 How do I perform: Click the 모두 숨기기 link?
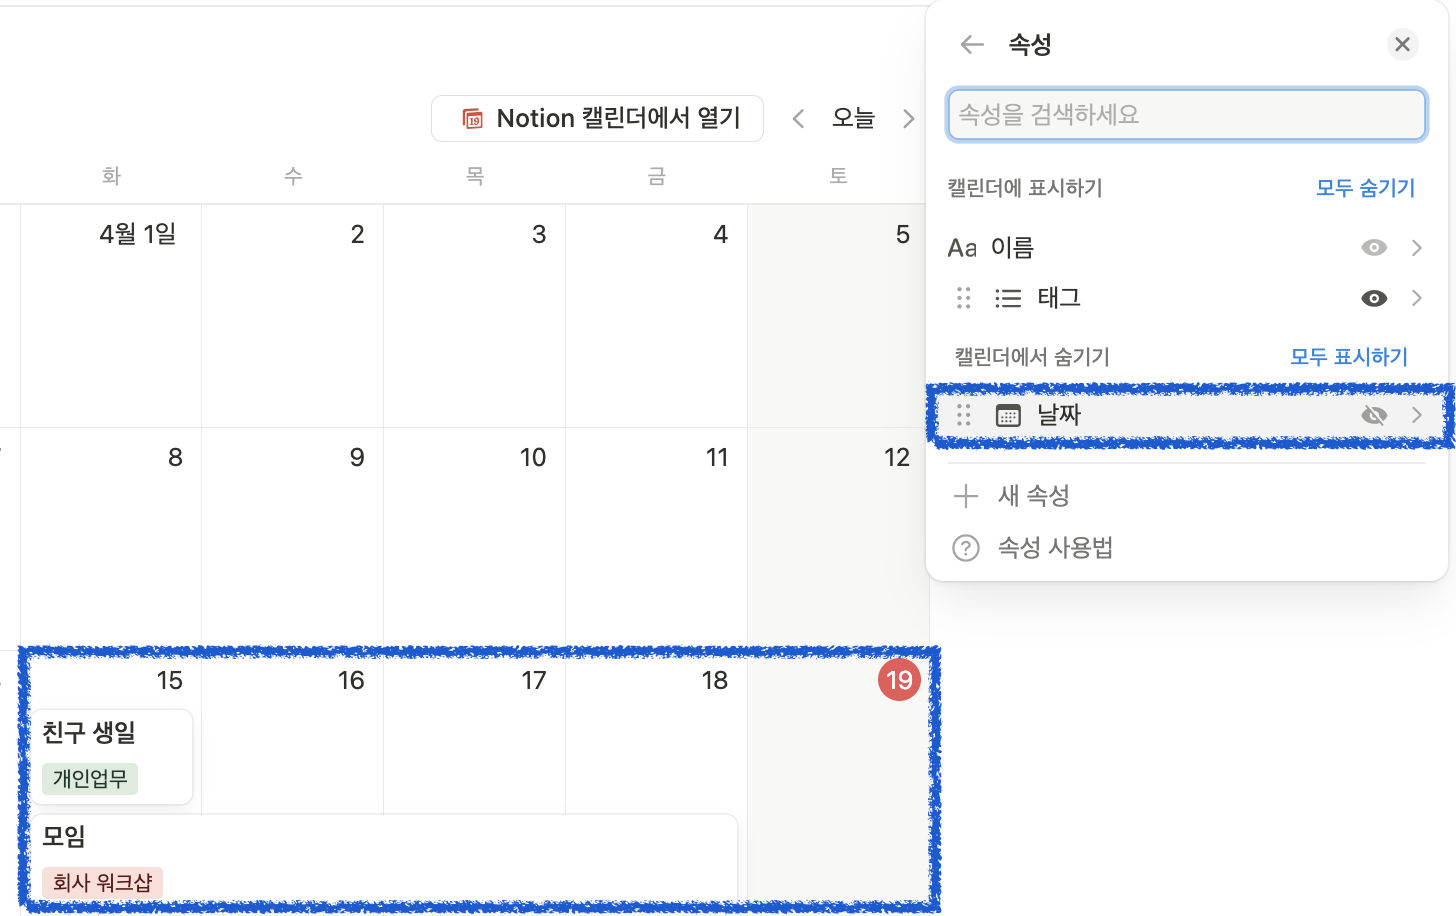1365,187
